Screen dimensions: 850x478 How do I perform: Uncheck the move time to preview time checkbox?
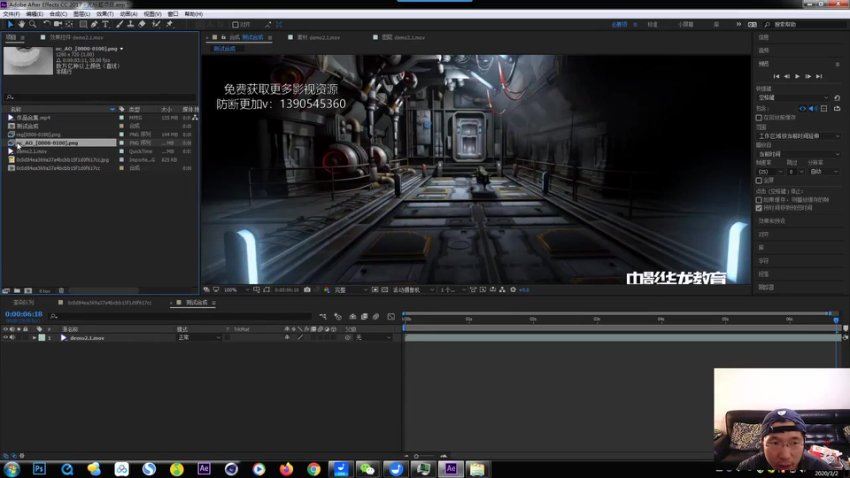[759, 208]
